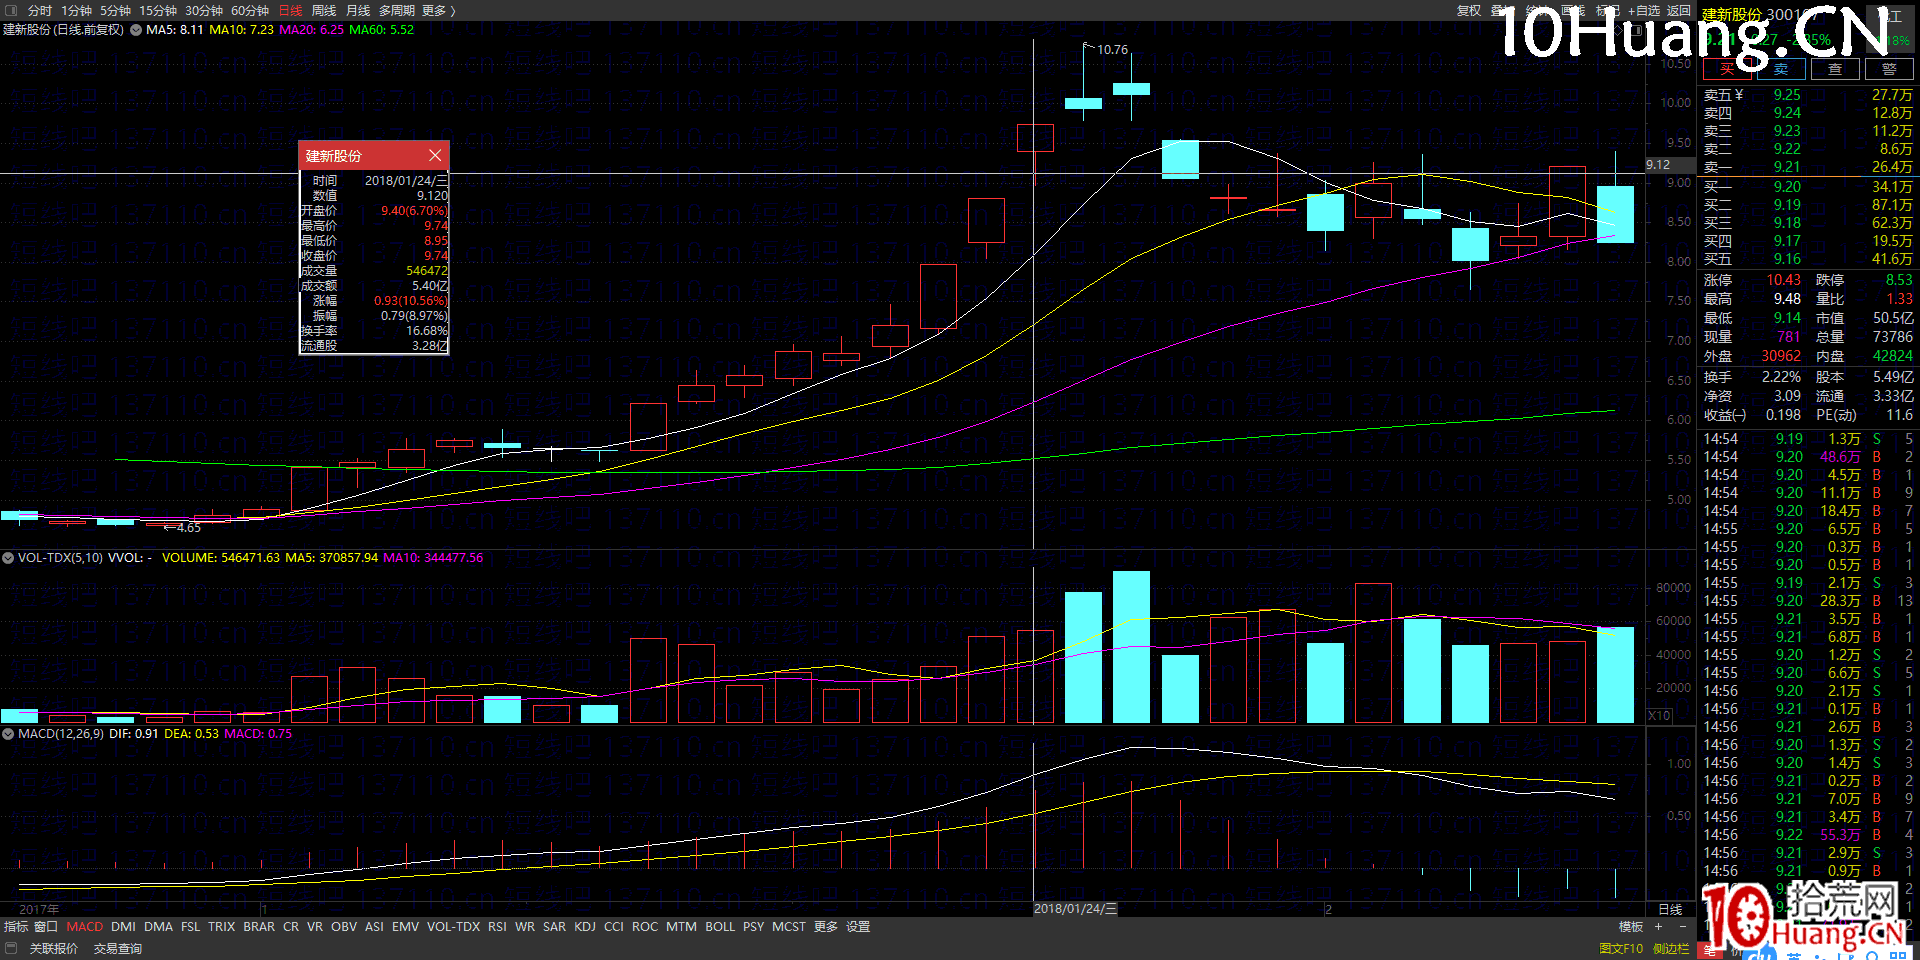The image size is (1920, 960).
Task: Toggle the 侧边栏 sidebar
Action: click(x=1670, y=948)
